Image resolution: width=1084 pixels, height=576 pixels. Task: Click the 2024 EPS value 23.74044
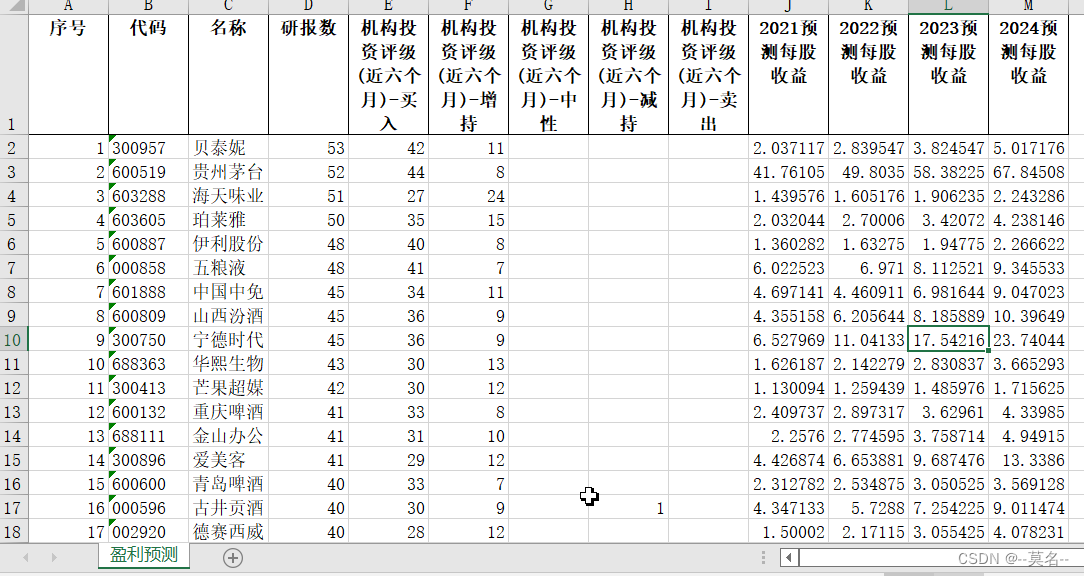click(x=1029, y=340)
